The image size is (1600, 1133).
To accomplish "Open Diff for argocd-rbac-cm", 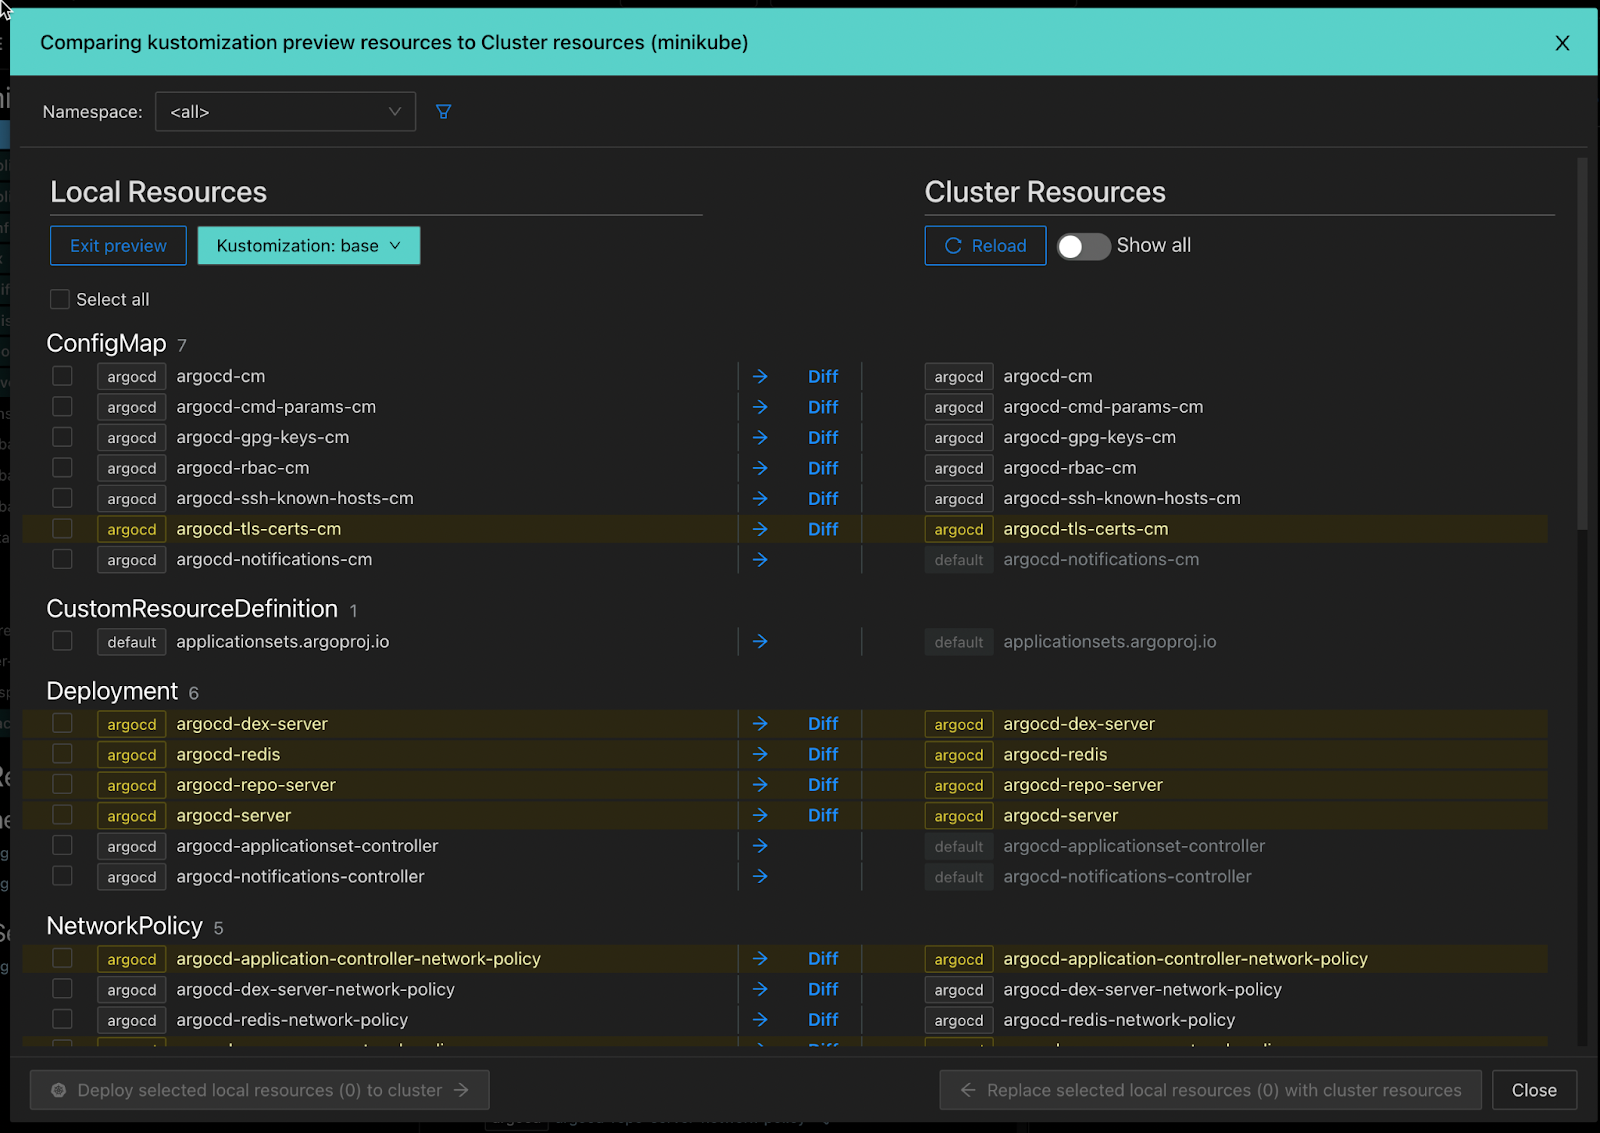I will pyautogui.click(x=823, y=468).
